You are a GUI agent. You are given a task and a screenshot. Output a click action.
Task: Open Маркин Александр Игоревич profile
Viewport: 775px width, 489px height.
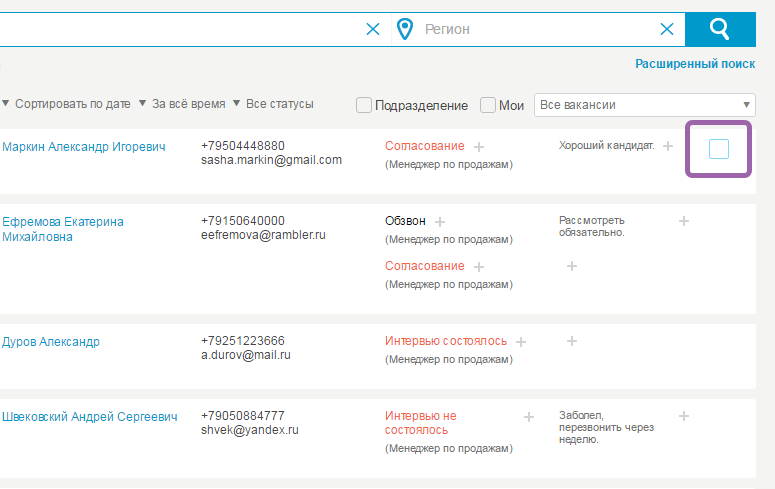coord(84,147)
